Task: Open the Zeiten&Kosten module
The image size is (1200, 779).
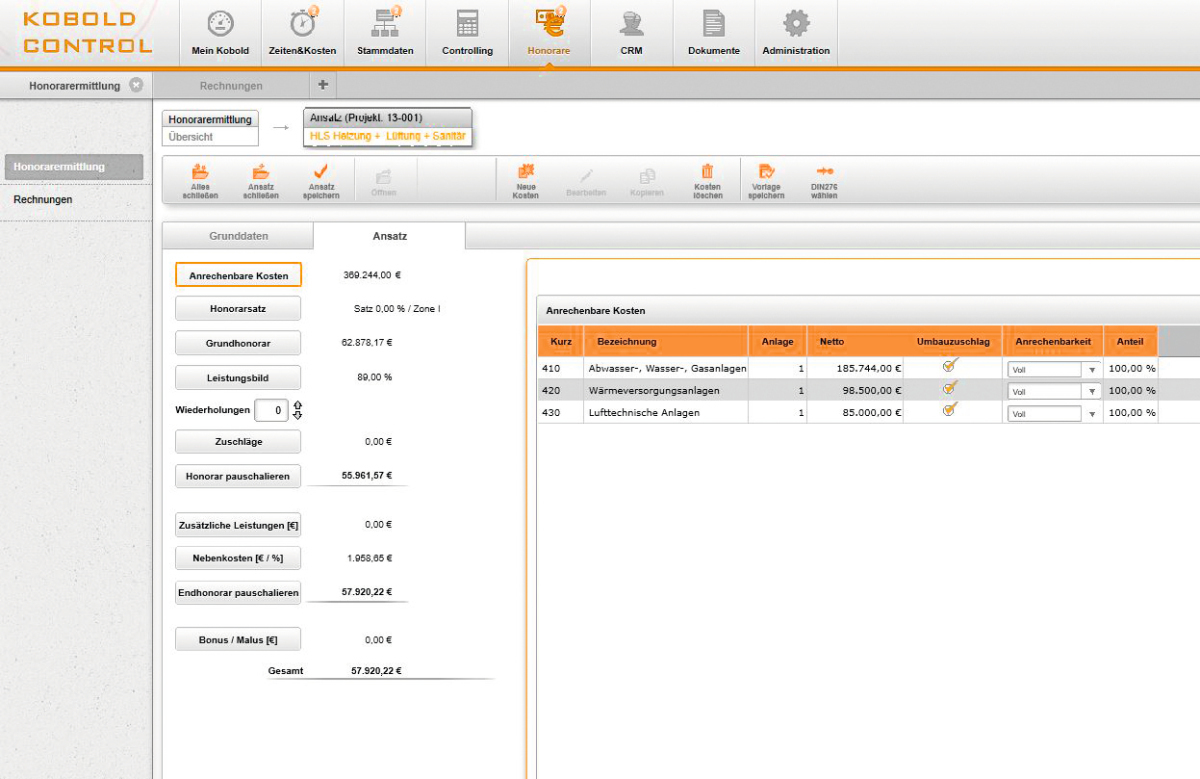Action: point(302,33)
